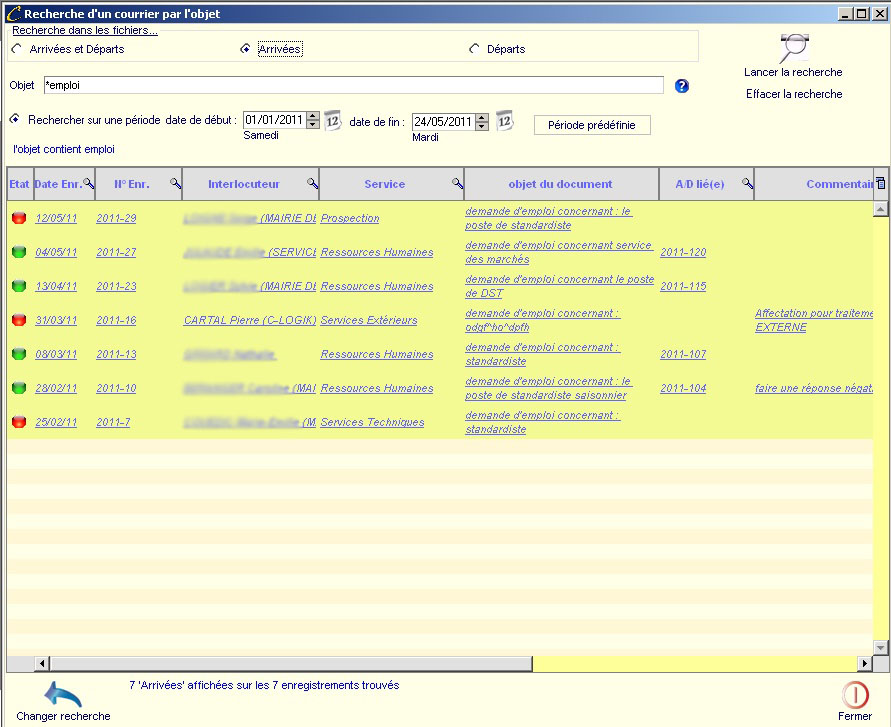
Task: Click search icon in Interlocuteur column header
Action: pyautogui.click(x=312, y=184)
